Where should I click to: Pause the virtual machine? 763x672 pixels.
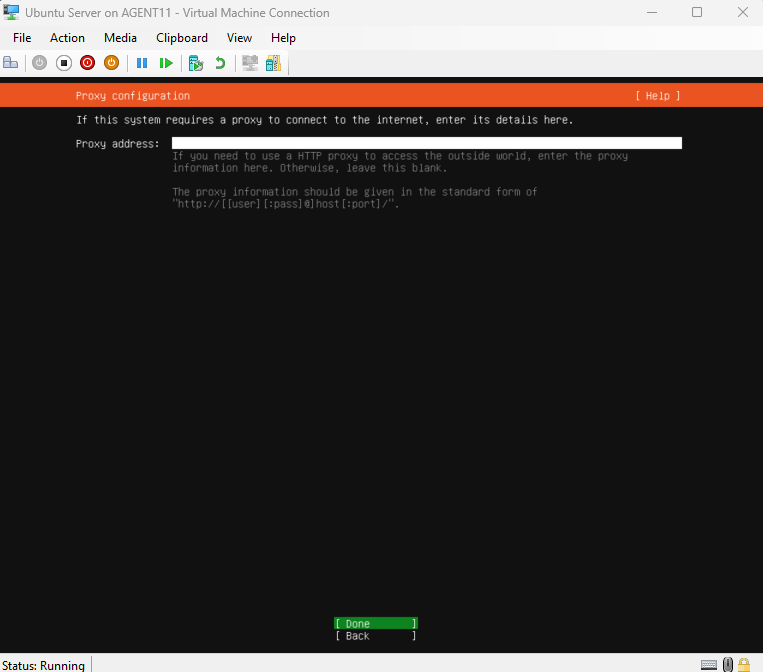point(142,63)
